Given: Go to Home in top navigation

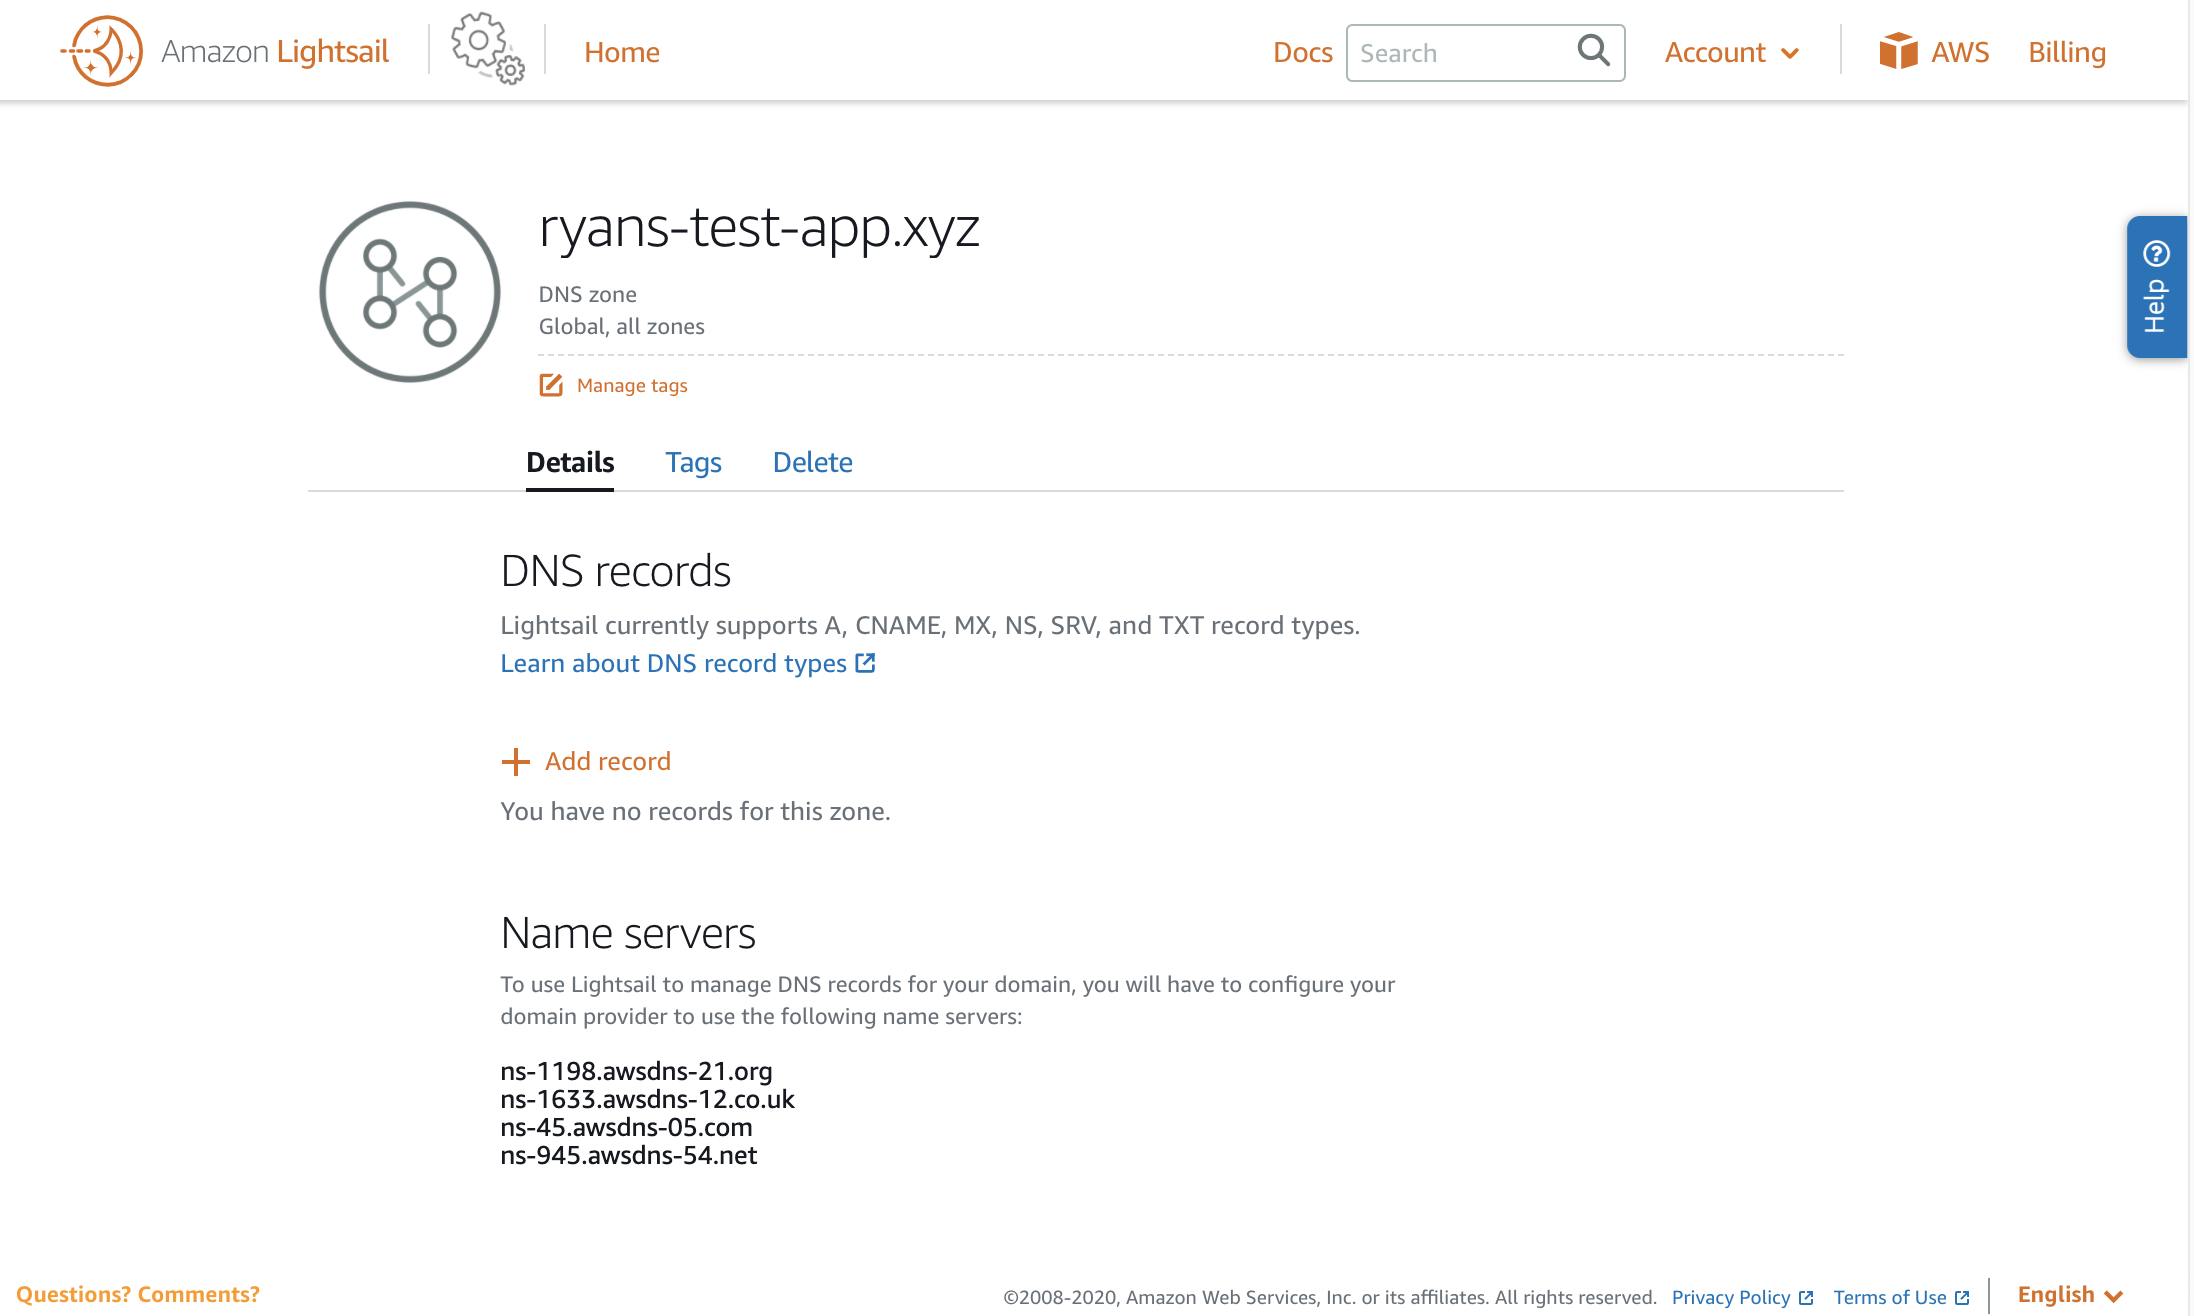Looking at the screenshot, I should click(621, 52).
